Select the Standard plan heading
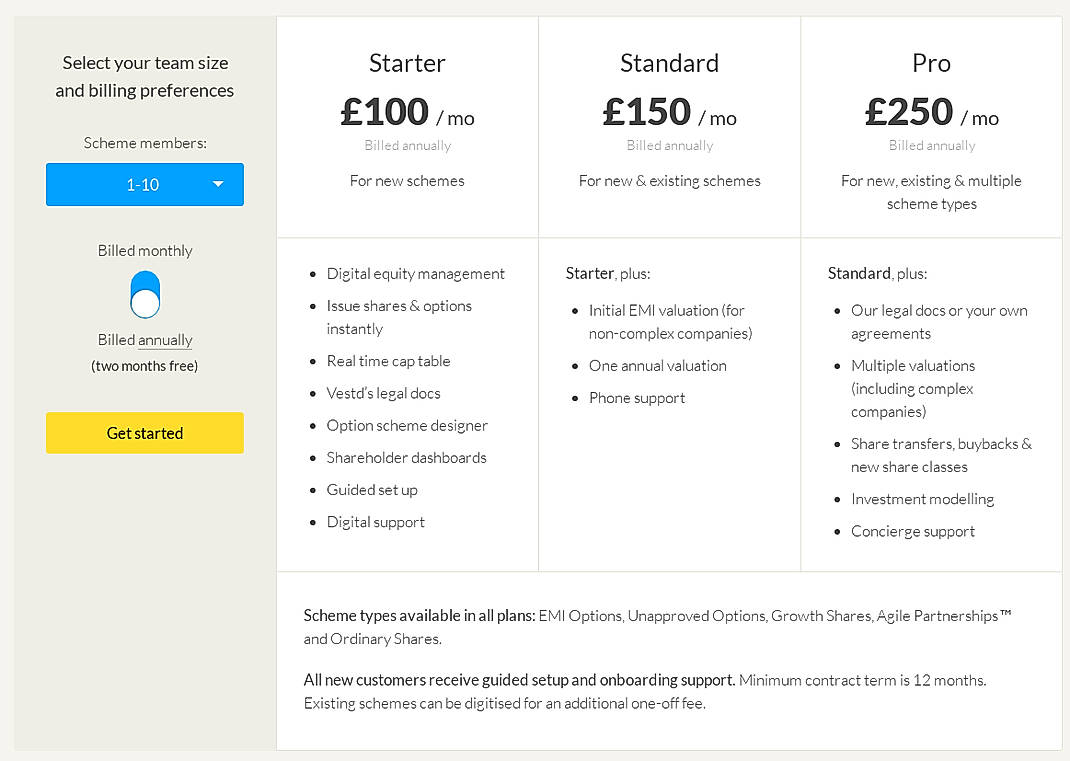This screenshot has height=761, width=1070. pyautogui.click(x=669, y=62)
